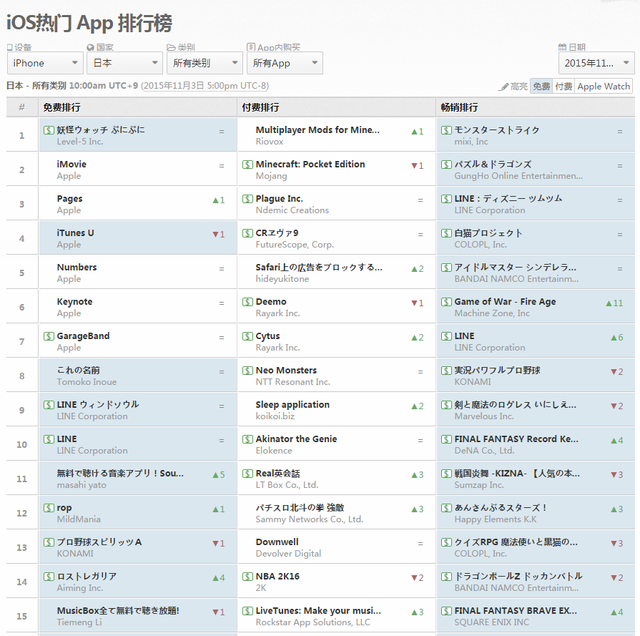
Task: Open Keynote app link
Action: tap(75, 302)
